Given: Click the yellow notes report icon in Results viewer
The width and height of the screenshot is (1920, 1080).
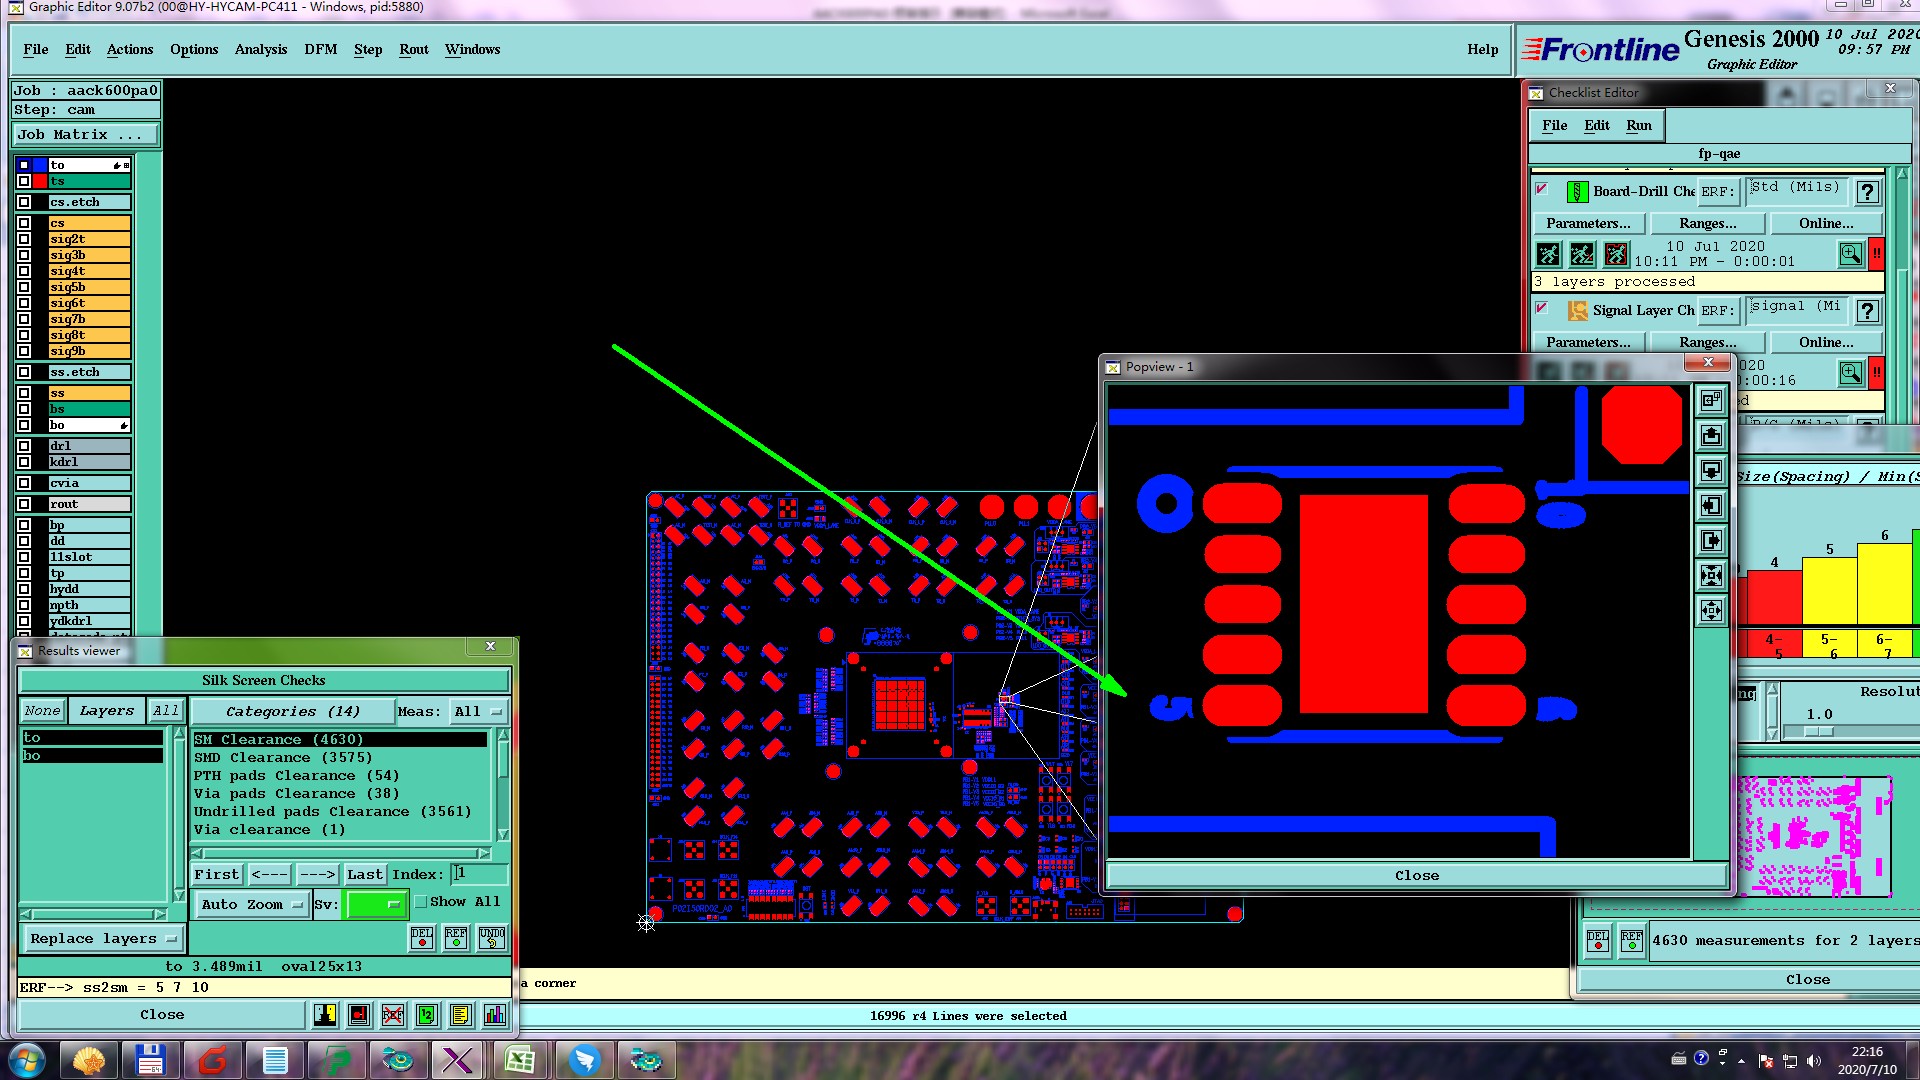Looking at the screenshot, I should pyautogui.click(x=460, y=1015).
